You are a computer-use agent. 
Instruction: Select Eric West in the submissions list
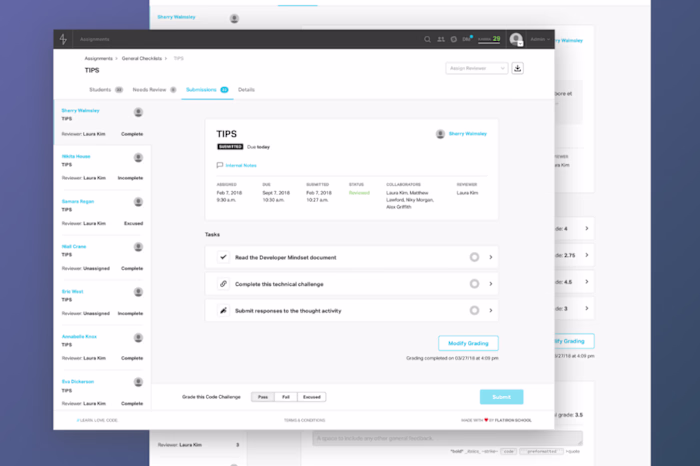click(x=102, y=302)
